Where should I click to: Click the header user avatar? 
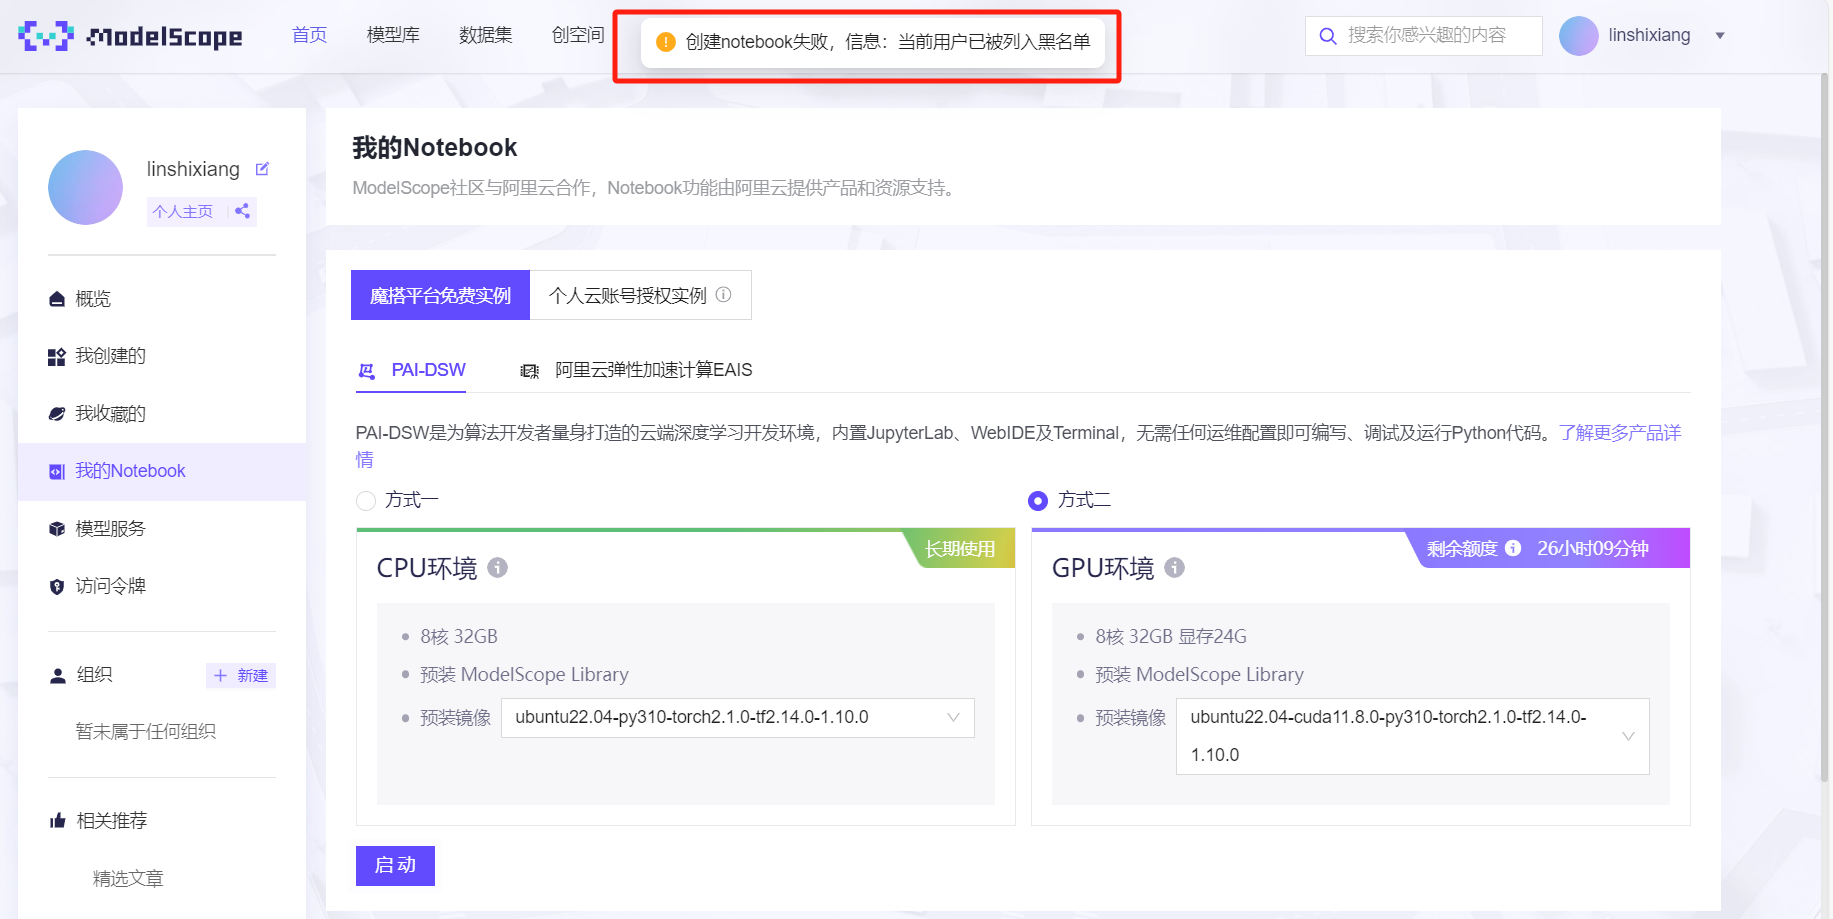tap(1578, 36)
